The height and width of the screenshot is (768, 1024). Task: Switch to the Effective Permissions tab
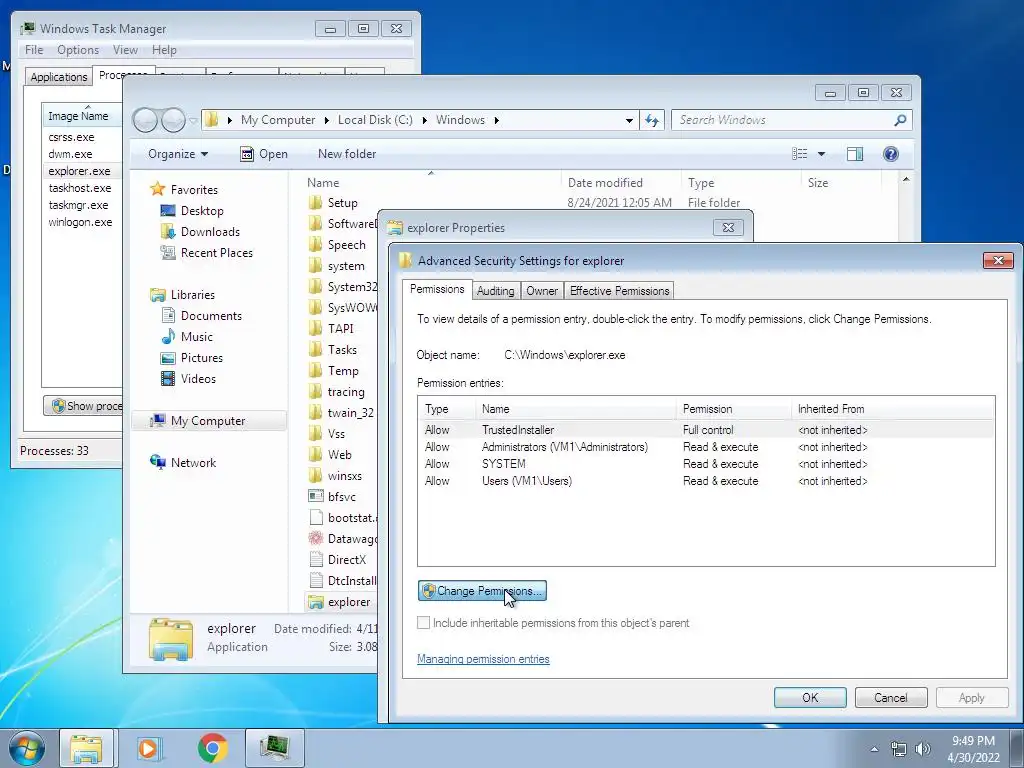[x=619, y=291]
